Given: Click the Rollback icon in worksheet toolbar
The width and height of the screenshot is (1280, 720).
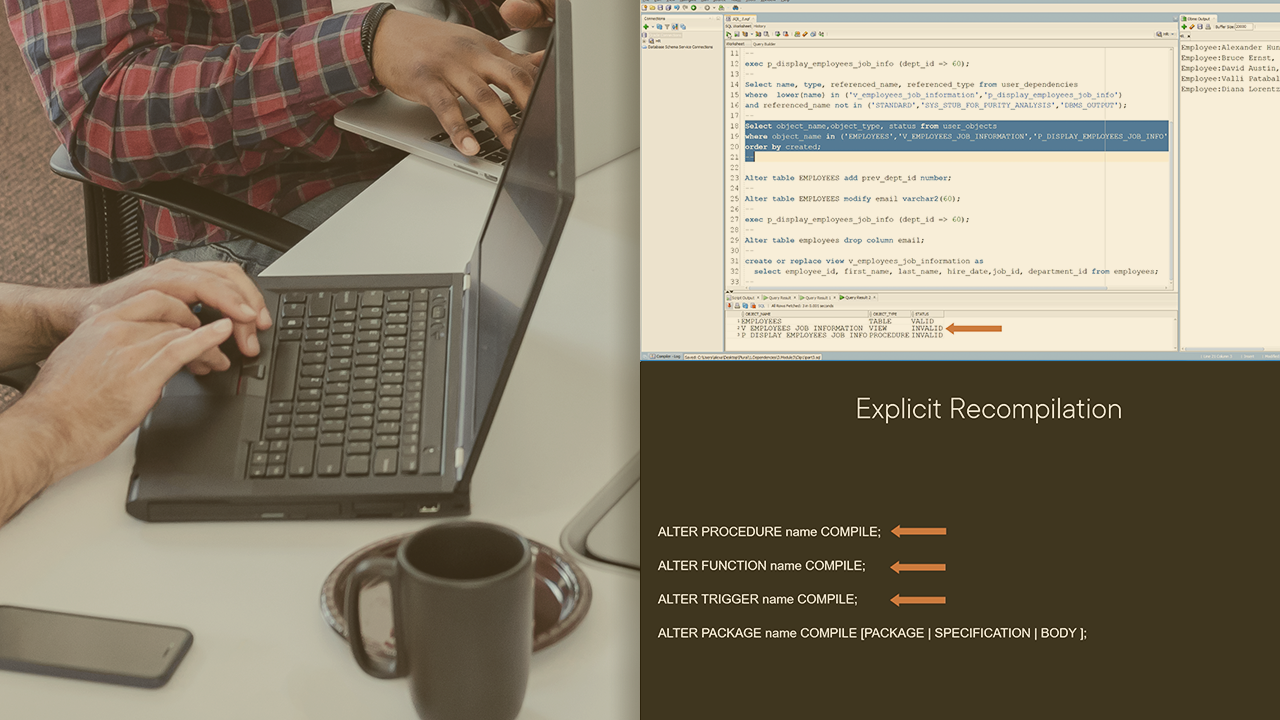Looking at the screenshot, I should click(786, 34).
